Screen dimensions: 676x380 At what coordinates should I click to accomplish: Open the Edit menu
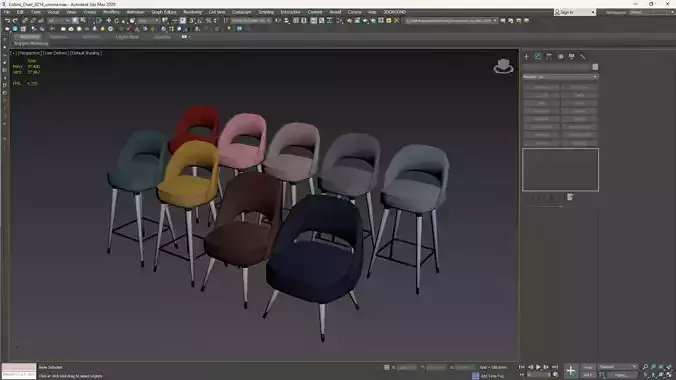click(x=20, y=12)
